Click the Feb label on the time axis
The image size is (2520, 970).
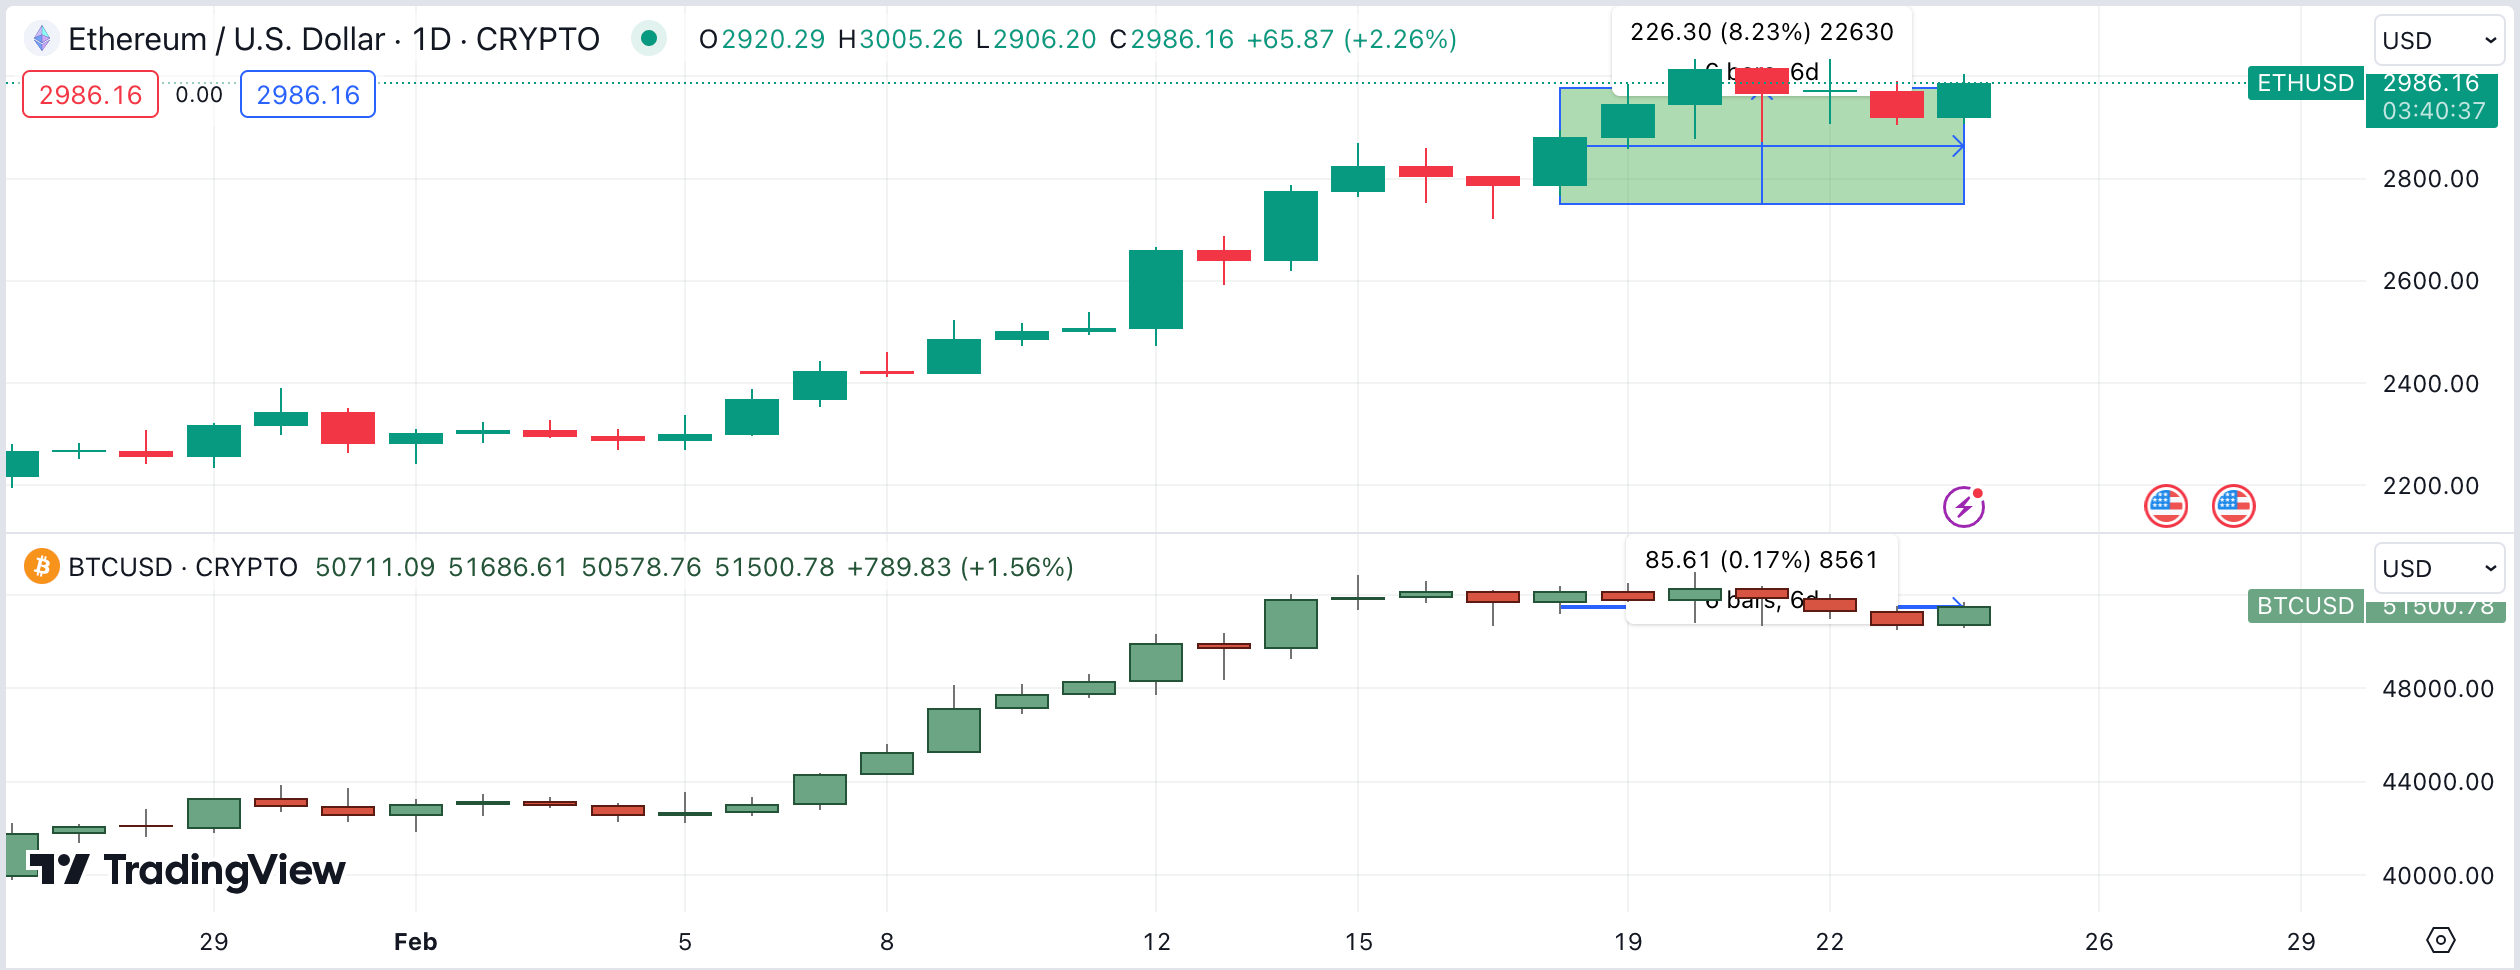point(416,940)
